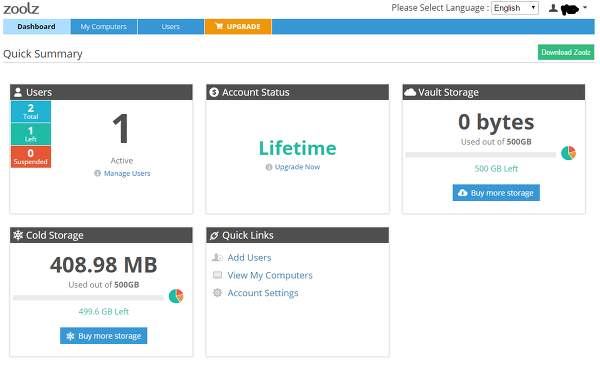Click the Vault Storage cloud icon
This screenshot has width=600, height=365.
[x=410, y=92]
